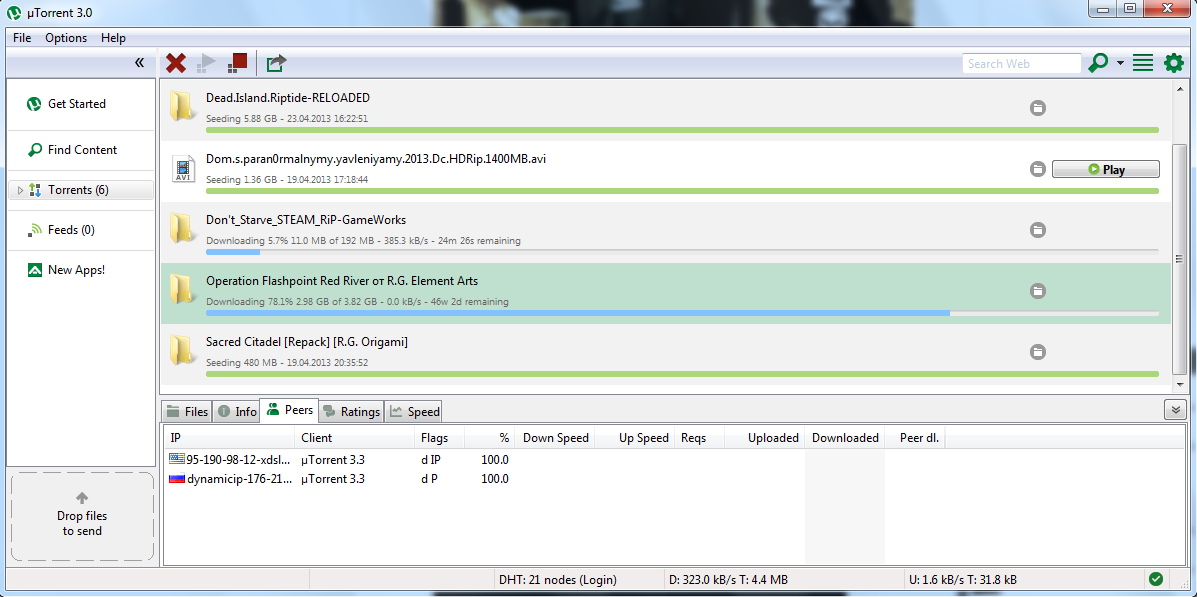Viewport: 1197px width, 597px height.
Task: Sort peers by the Downloaded column header
Action: pyautogui.click(x=845, y=437)
